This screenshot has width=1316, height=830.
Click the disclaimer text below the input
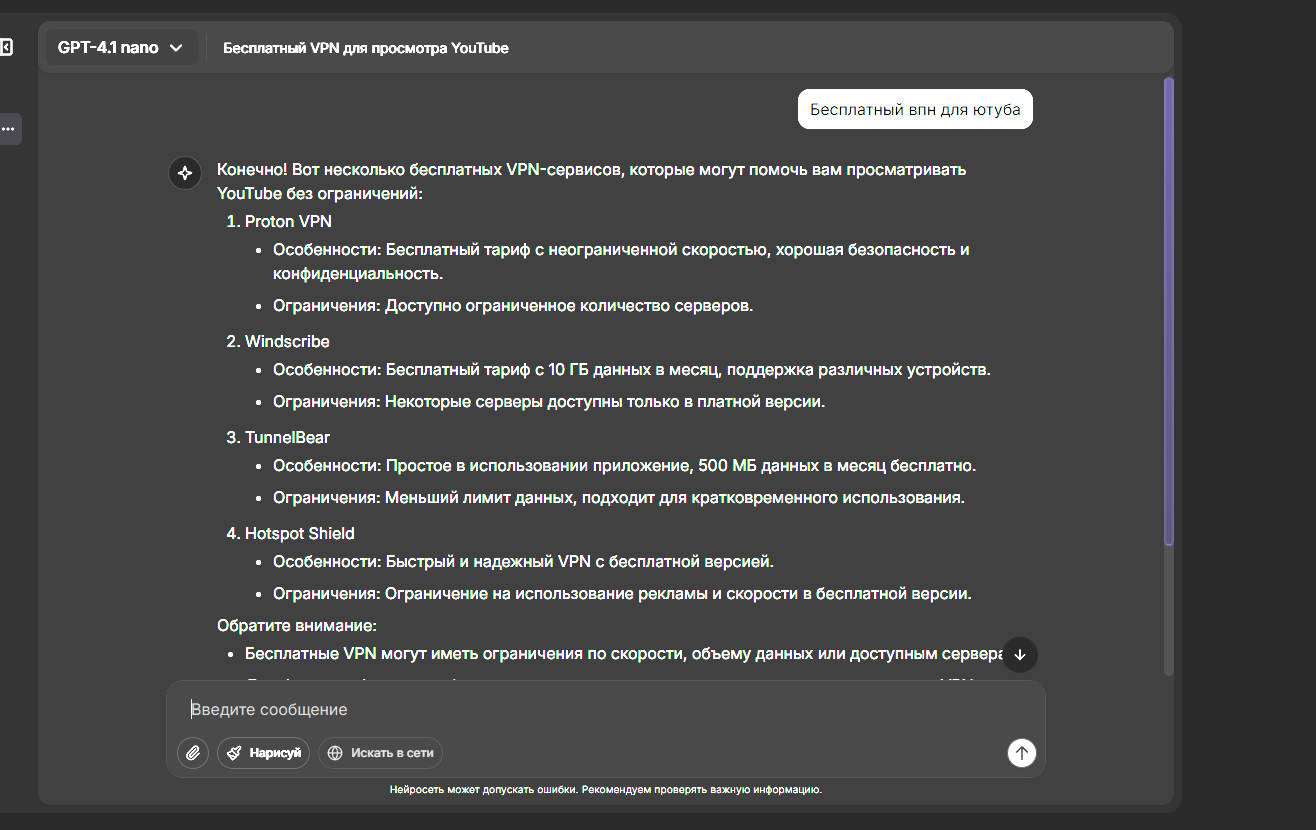pos(606,790)
